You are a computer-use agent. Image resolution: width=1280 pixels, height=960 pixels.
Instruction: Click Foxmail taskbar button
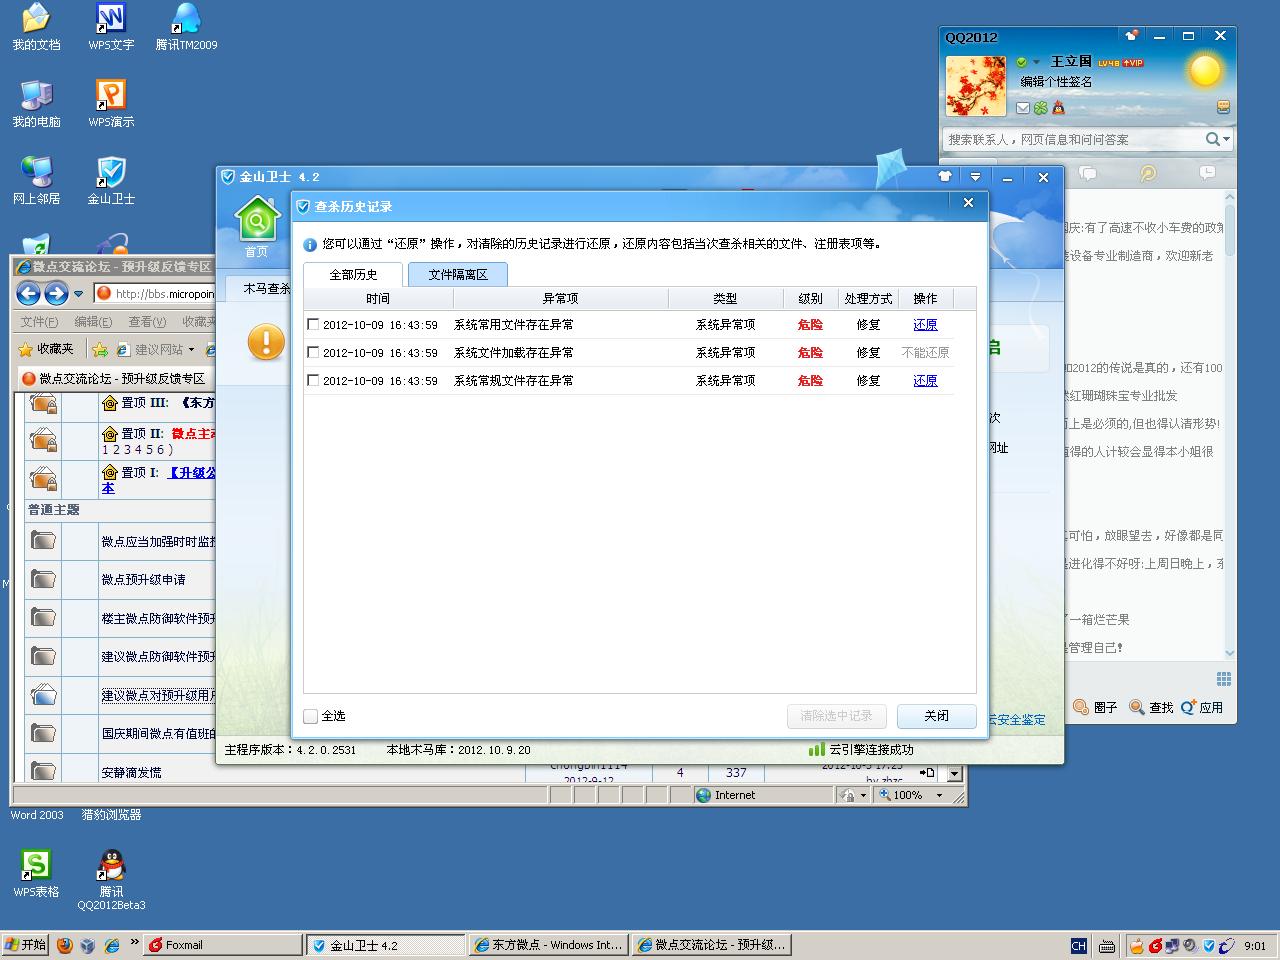point(223,945)
